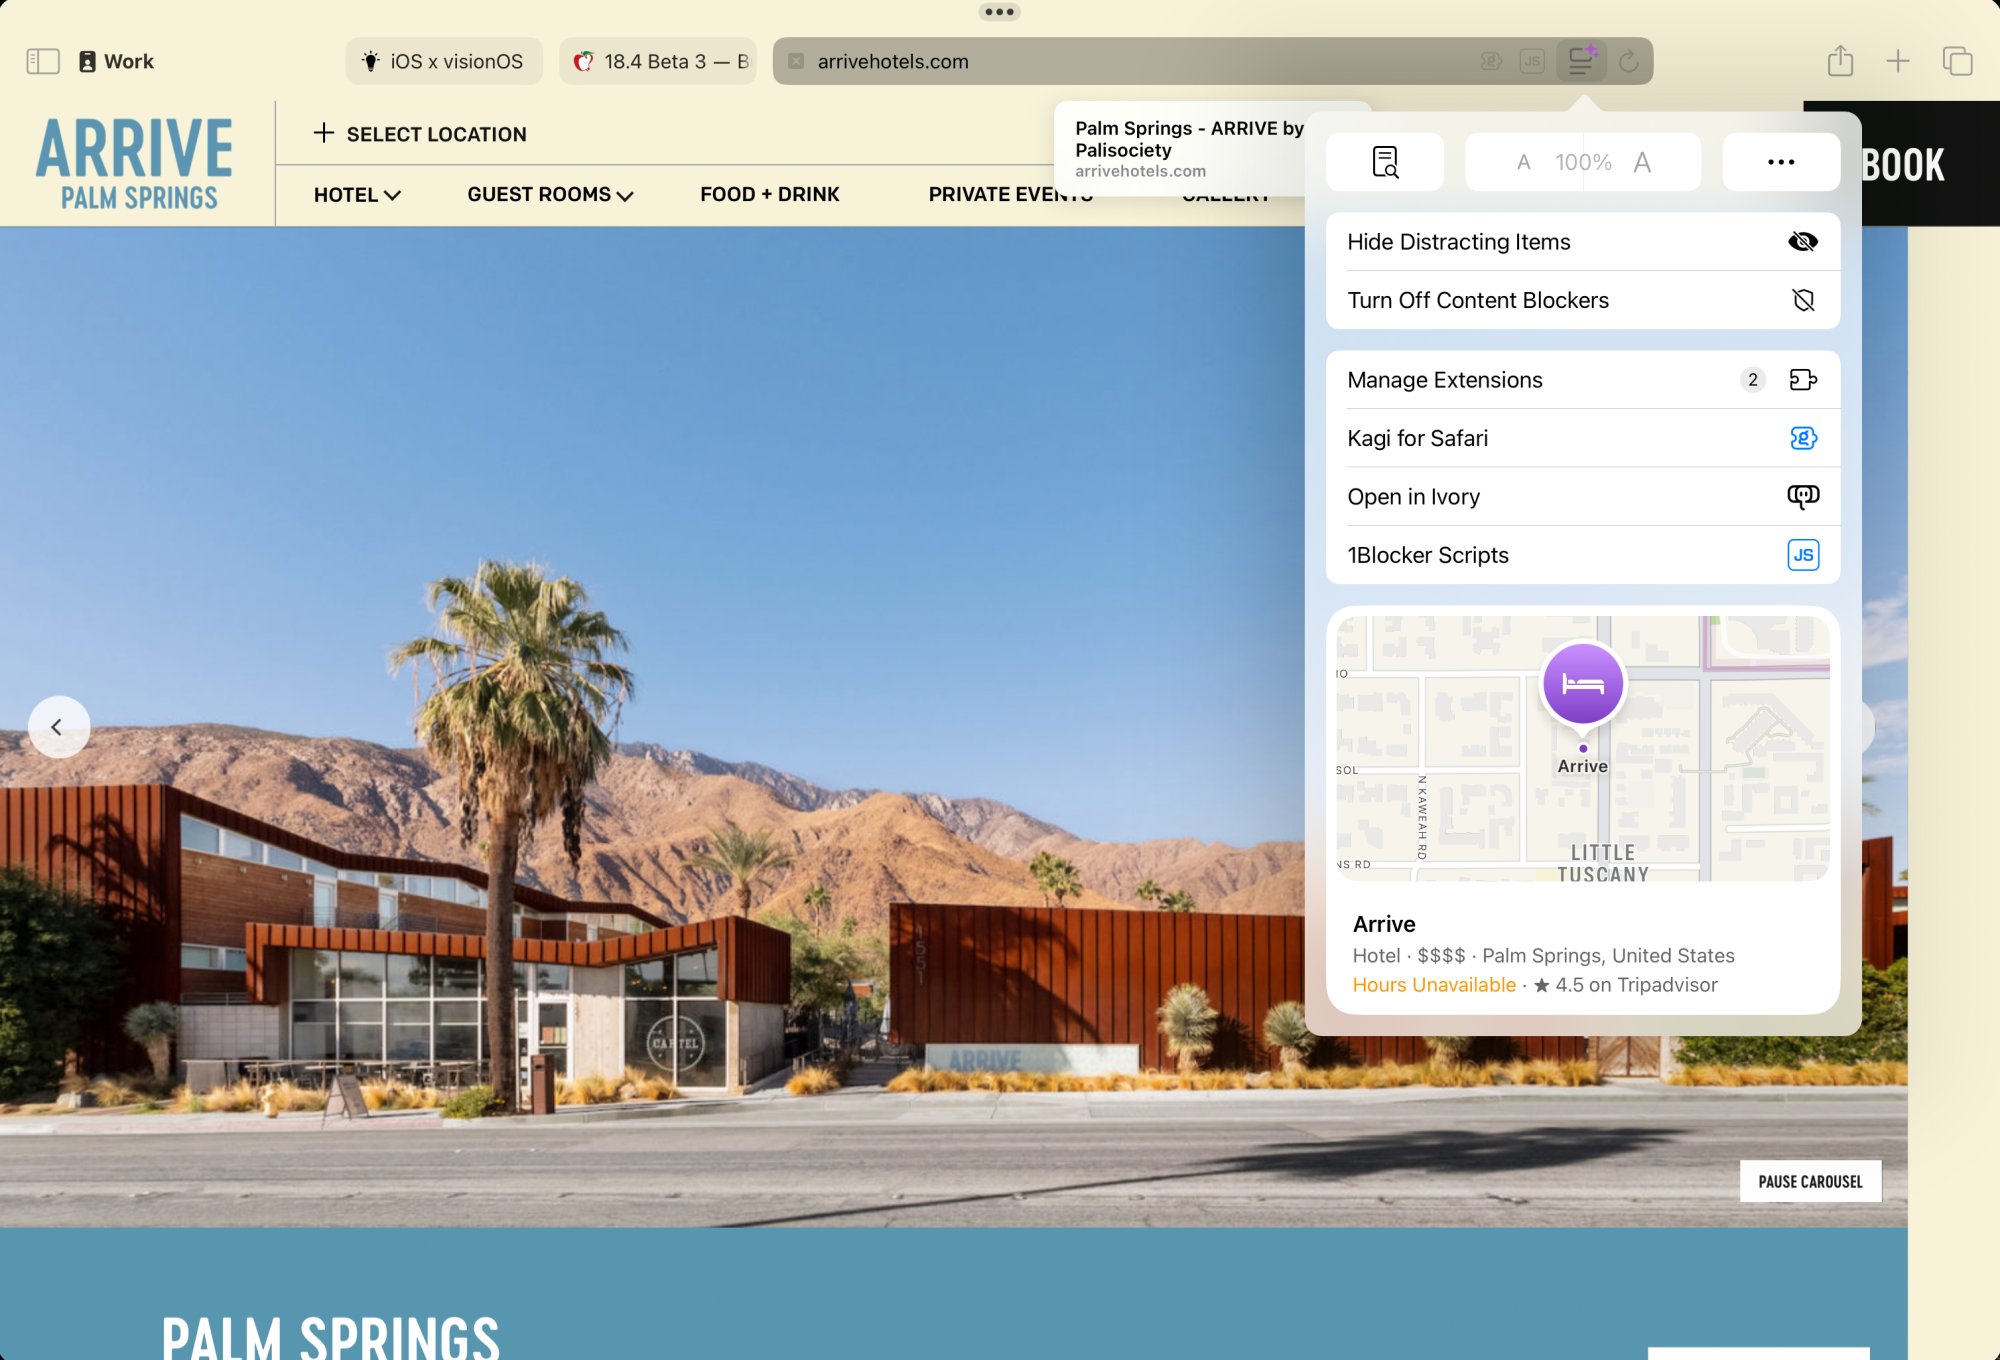Toggle the Safari sidebar icon
Viewport: 2000px width, 1360px height.
pyautogui.click(x=42, y=61)
